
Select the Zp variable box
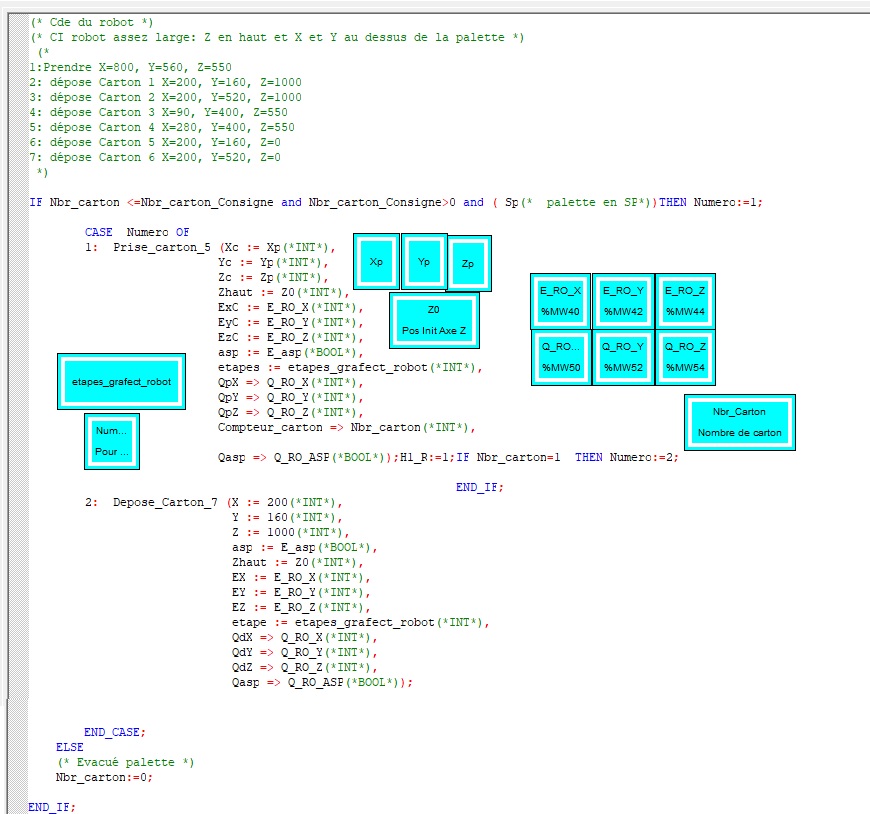point(468,263)
